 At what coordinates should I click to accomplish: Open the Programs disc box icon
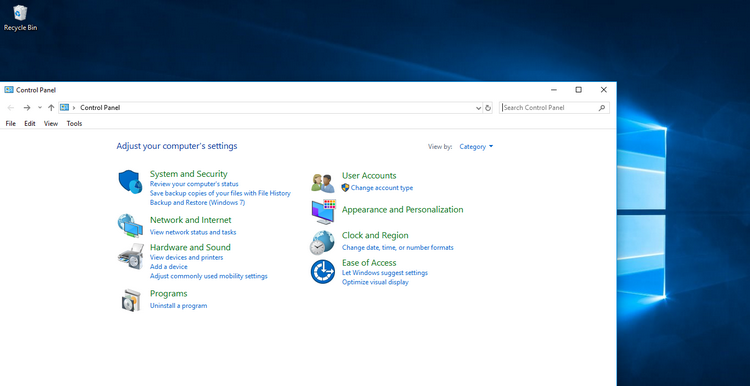131,300
